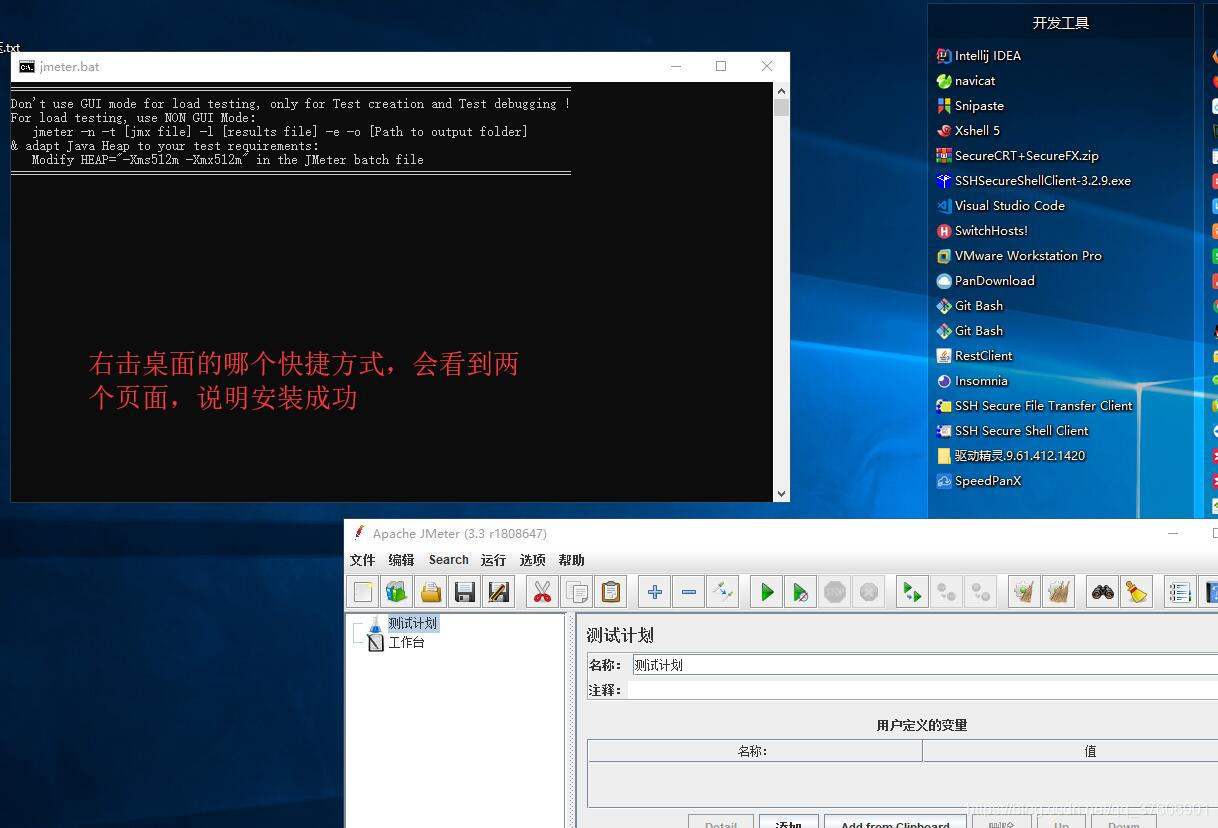Viewport: 1218px width, 828px height.
Task: Click the grey Shutdown X icon in JMeter
Action: pyautogui.click(x=869, y=592)
